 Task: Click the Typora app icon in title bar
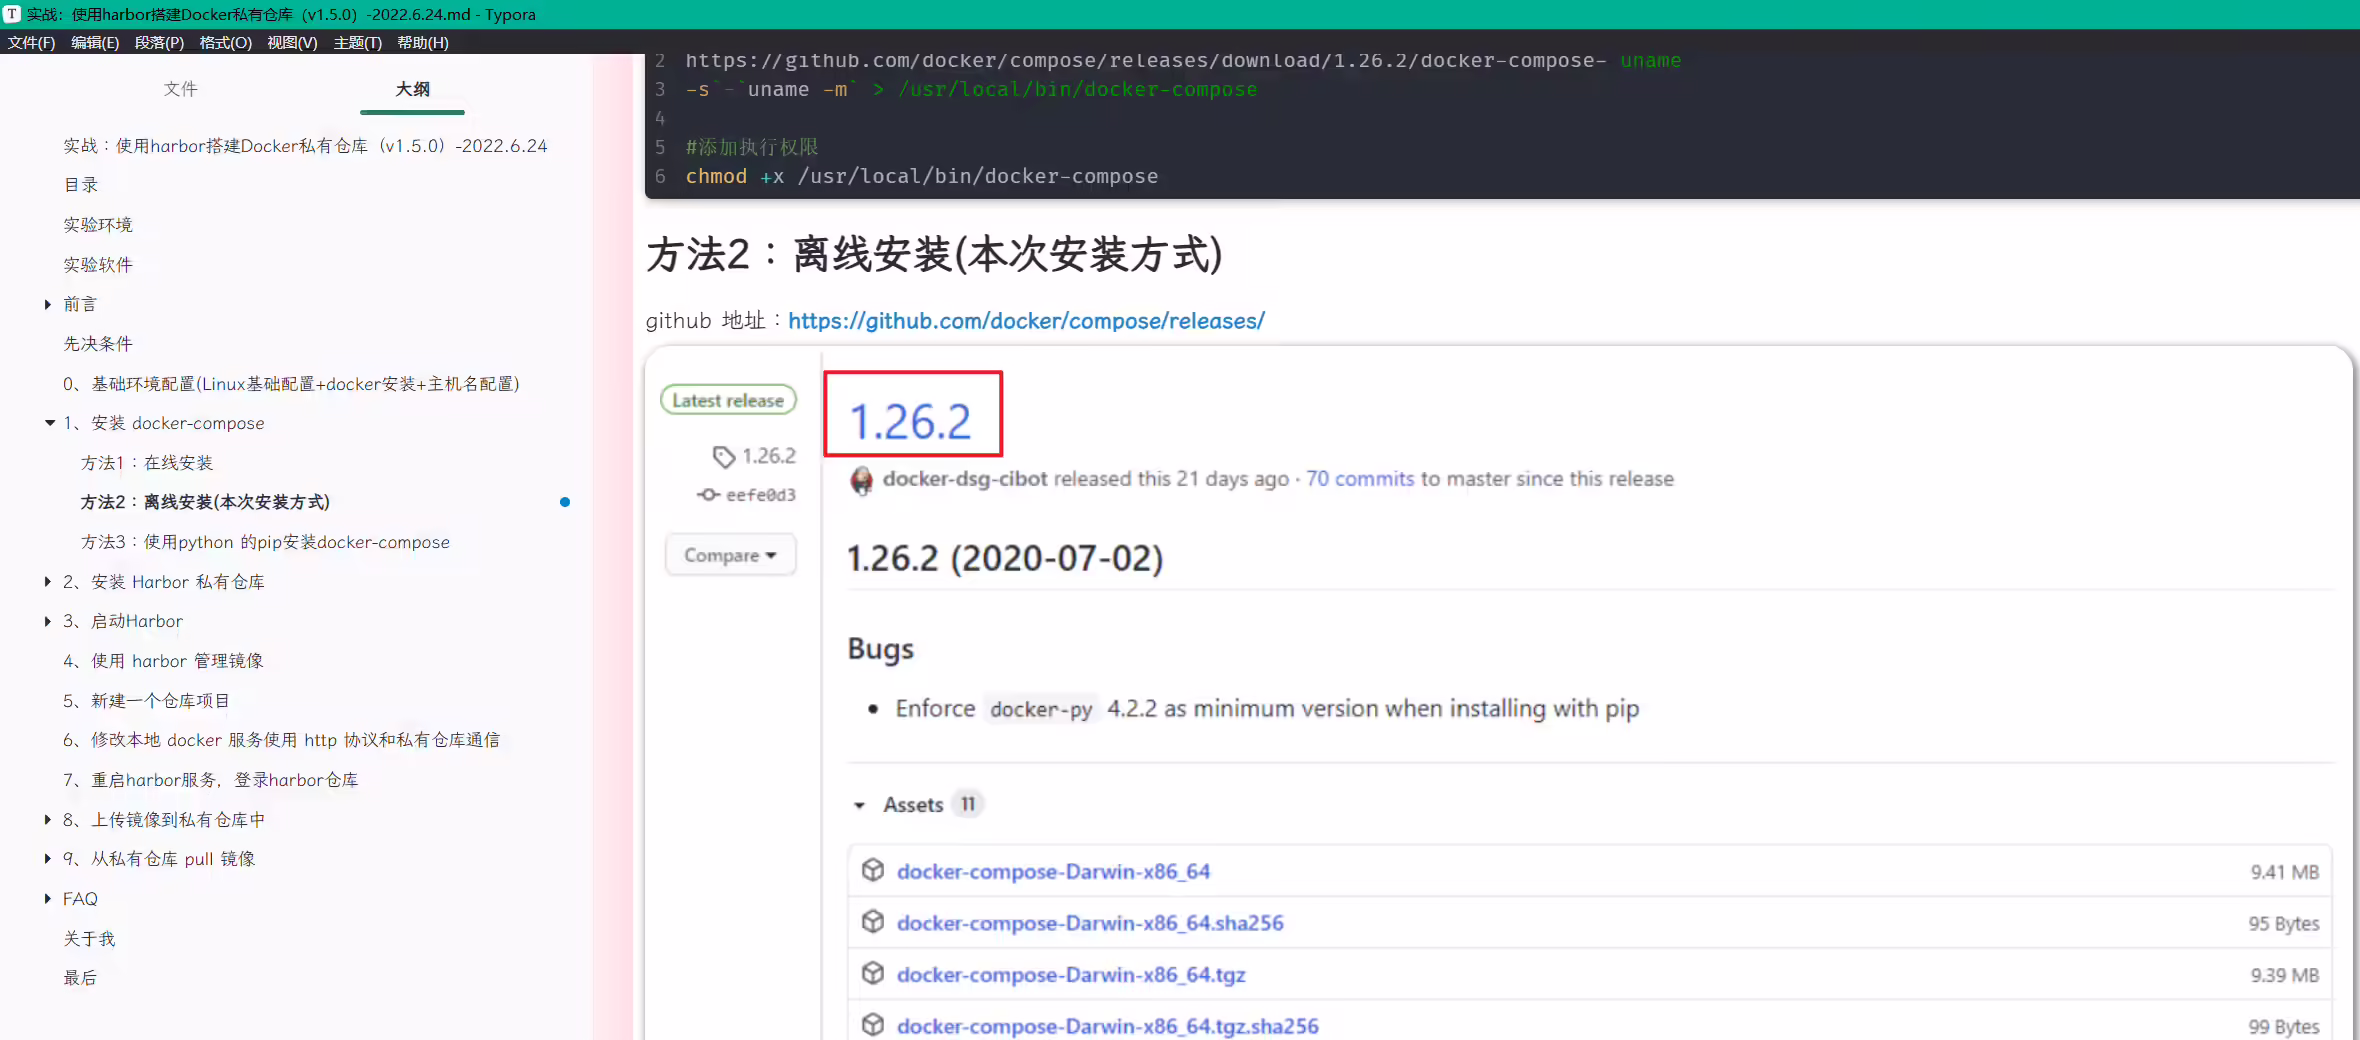(x=12, y=14)
